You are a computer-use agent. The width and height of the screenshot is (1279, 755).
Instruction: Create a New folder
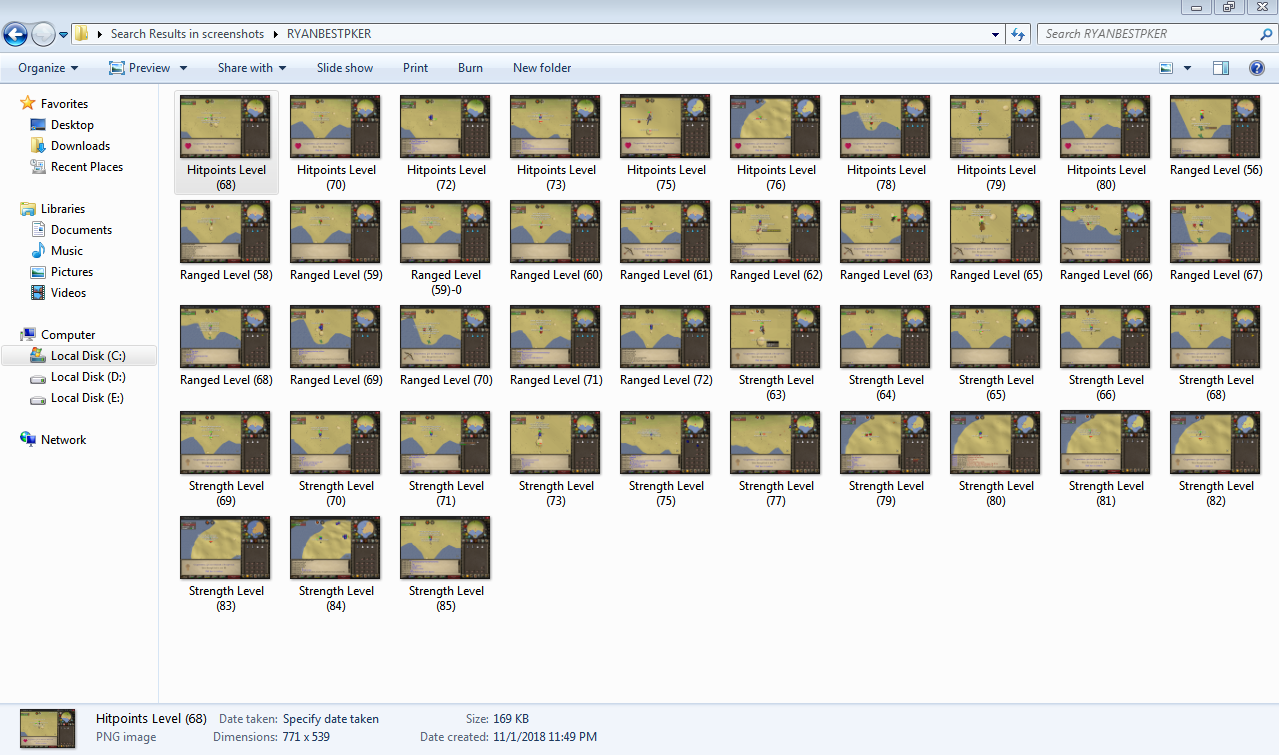click(x=542, y=68)
